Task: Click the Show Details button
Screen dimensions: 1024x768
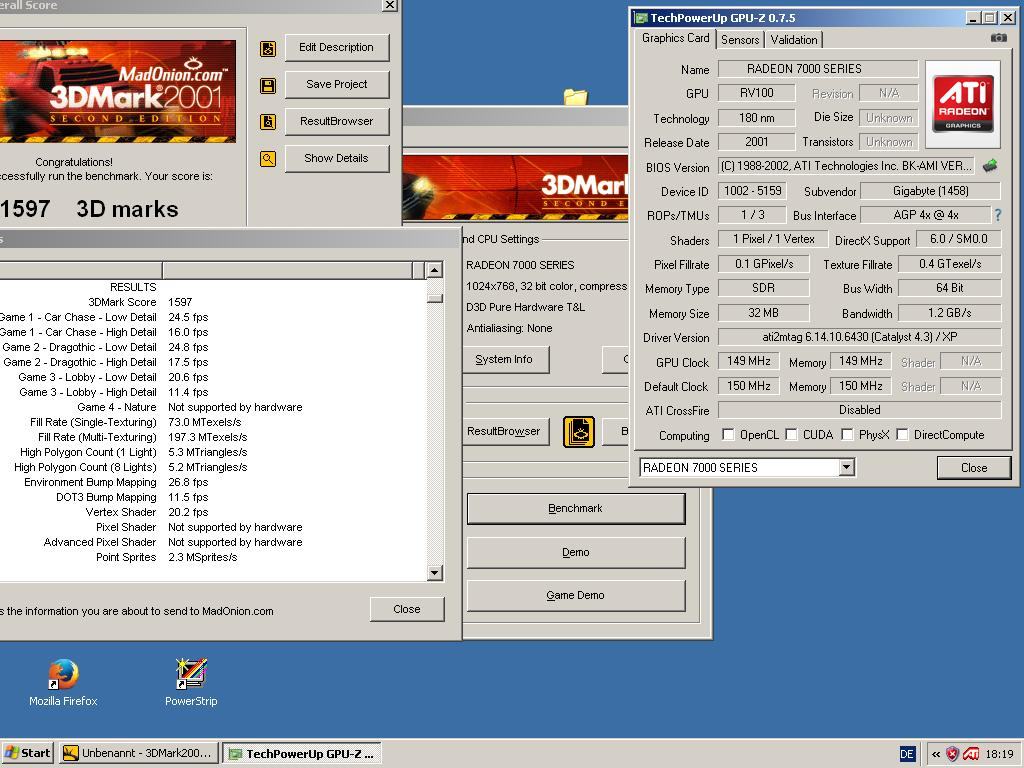Action: point(336,158)
